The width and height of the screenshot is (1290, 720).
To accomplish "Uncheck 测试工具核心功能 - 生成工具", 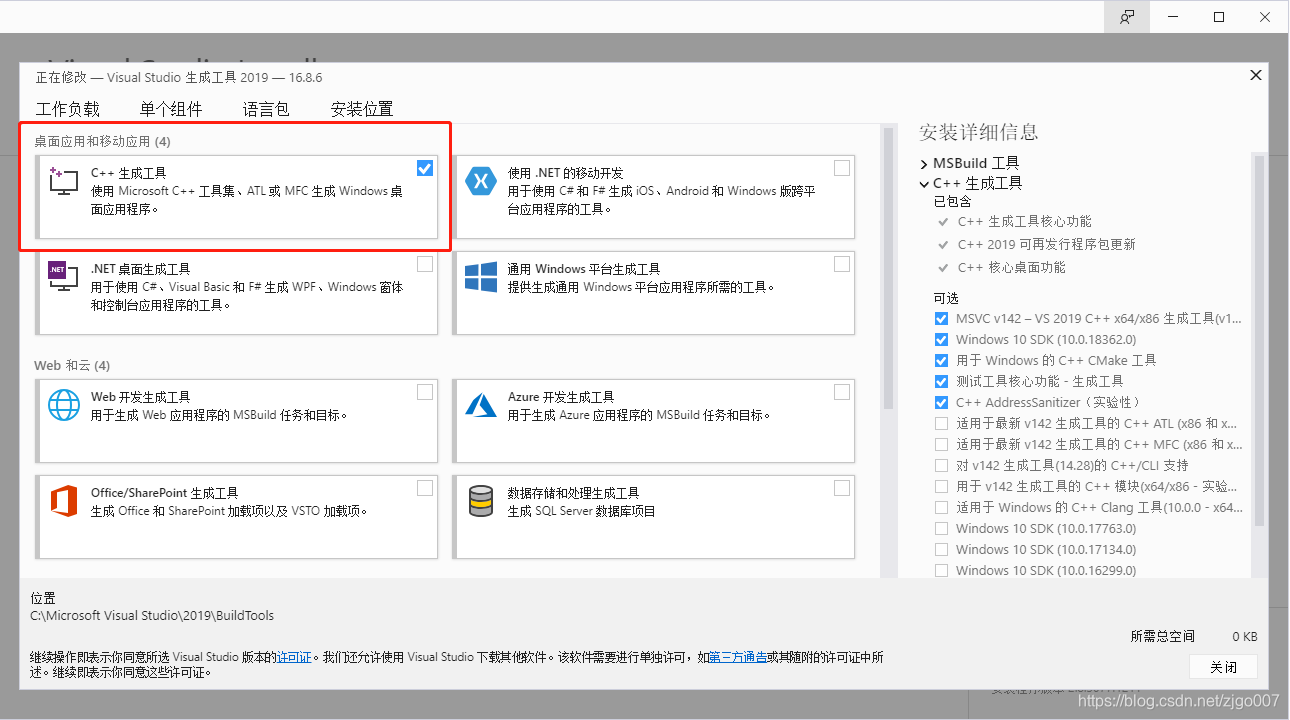I will (941, 381).
